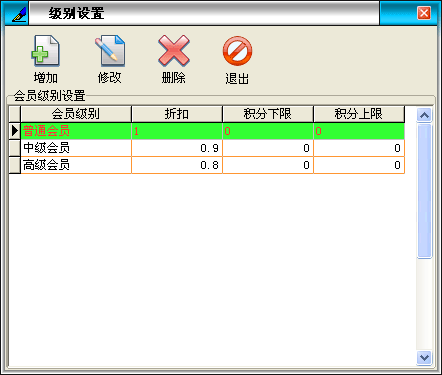Click the 修改 (Modify) pencil icon
The image size is (442, 375).
click(110, 51)
